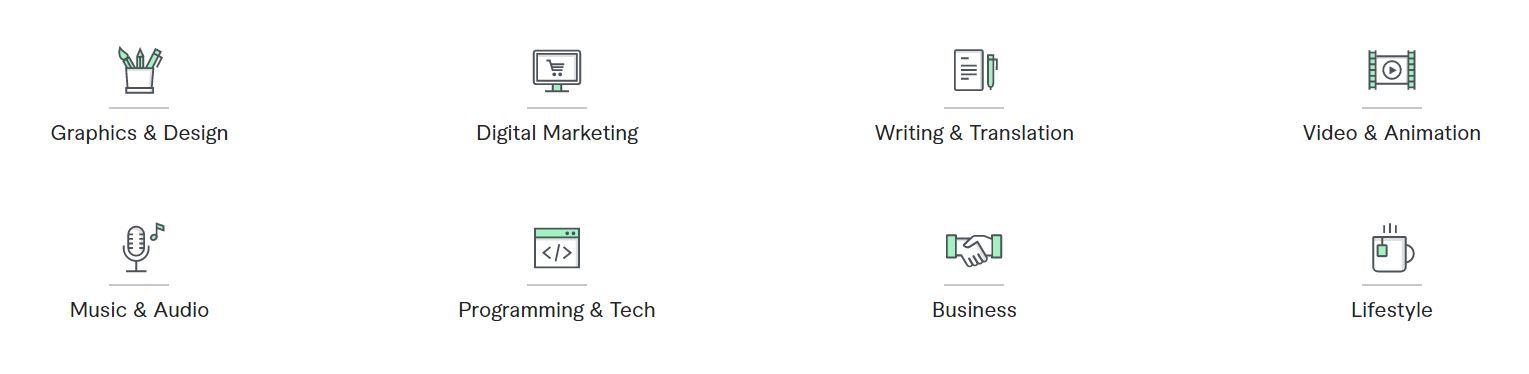1529x374 pixels.
Task: Click the divider under the film strip icon
Action: [x=1392, y=107]
